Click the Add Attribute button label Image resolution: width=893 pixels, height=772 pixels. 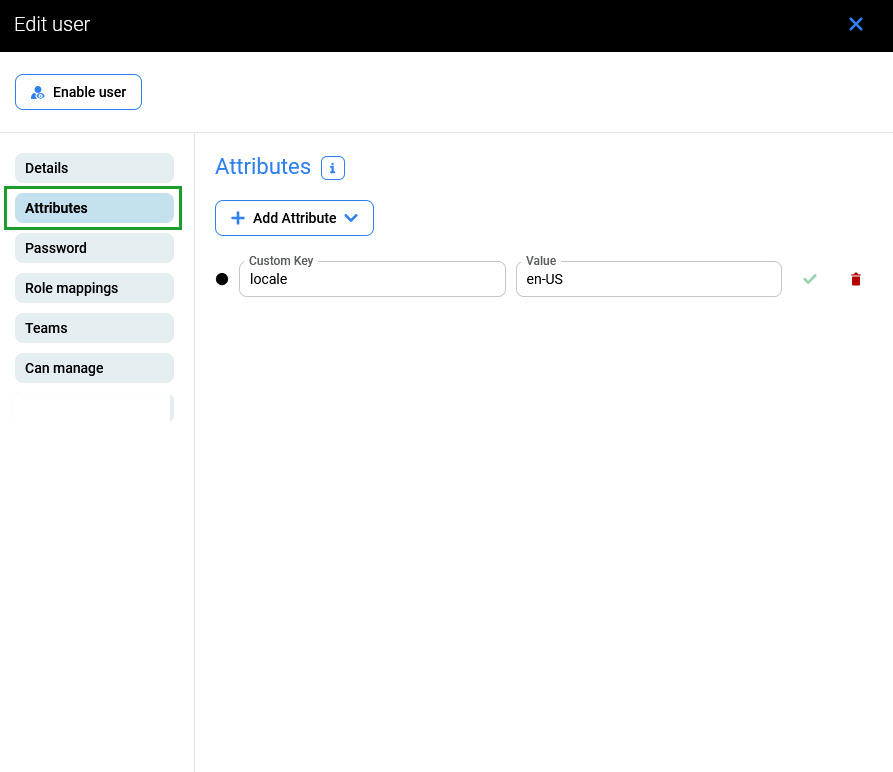tap(294, 218)
